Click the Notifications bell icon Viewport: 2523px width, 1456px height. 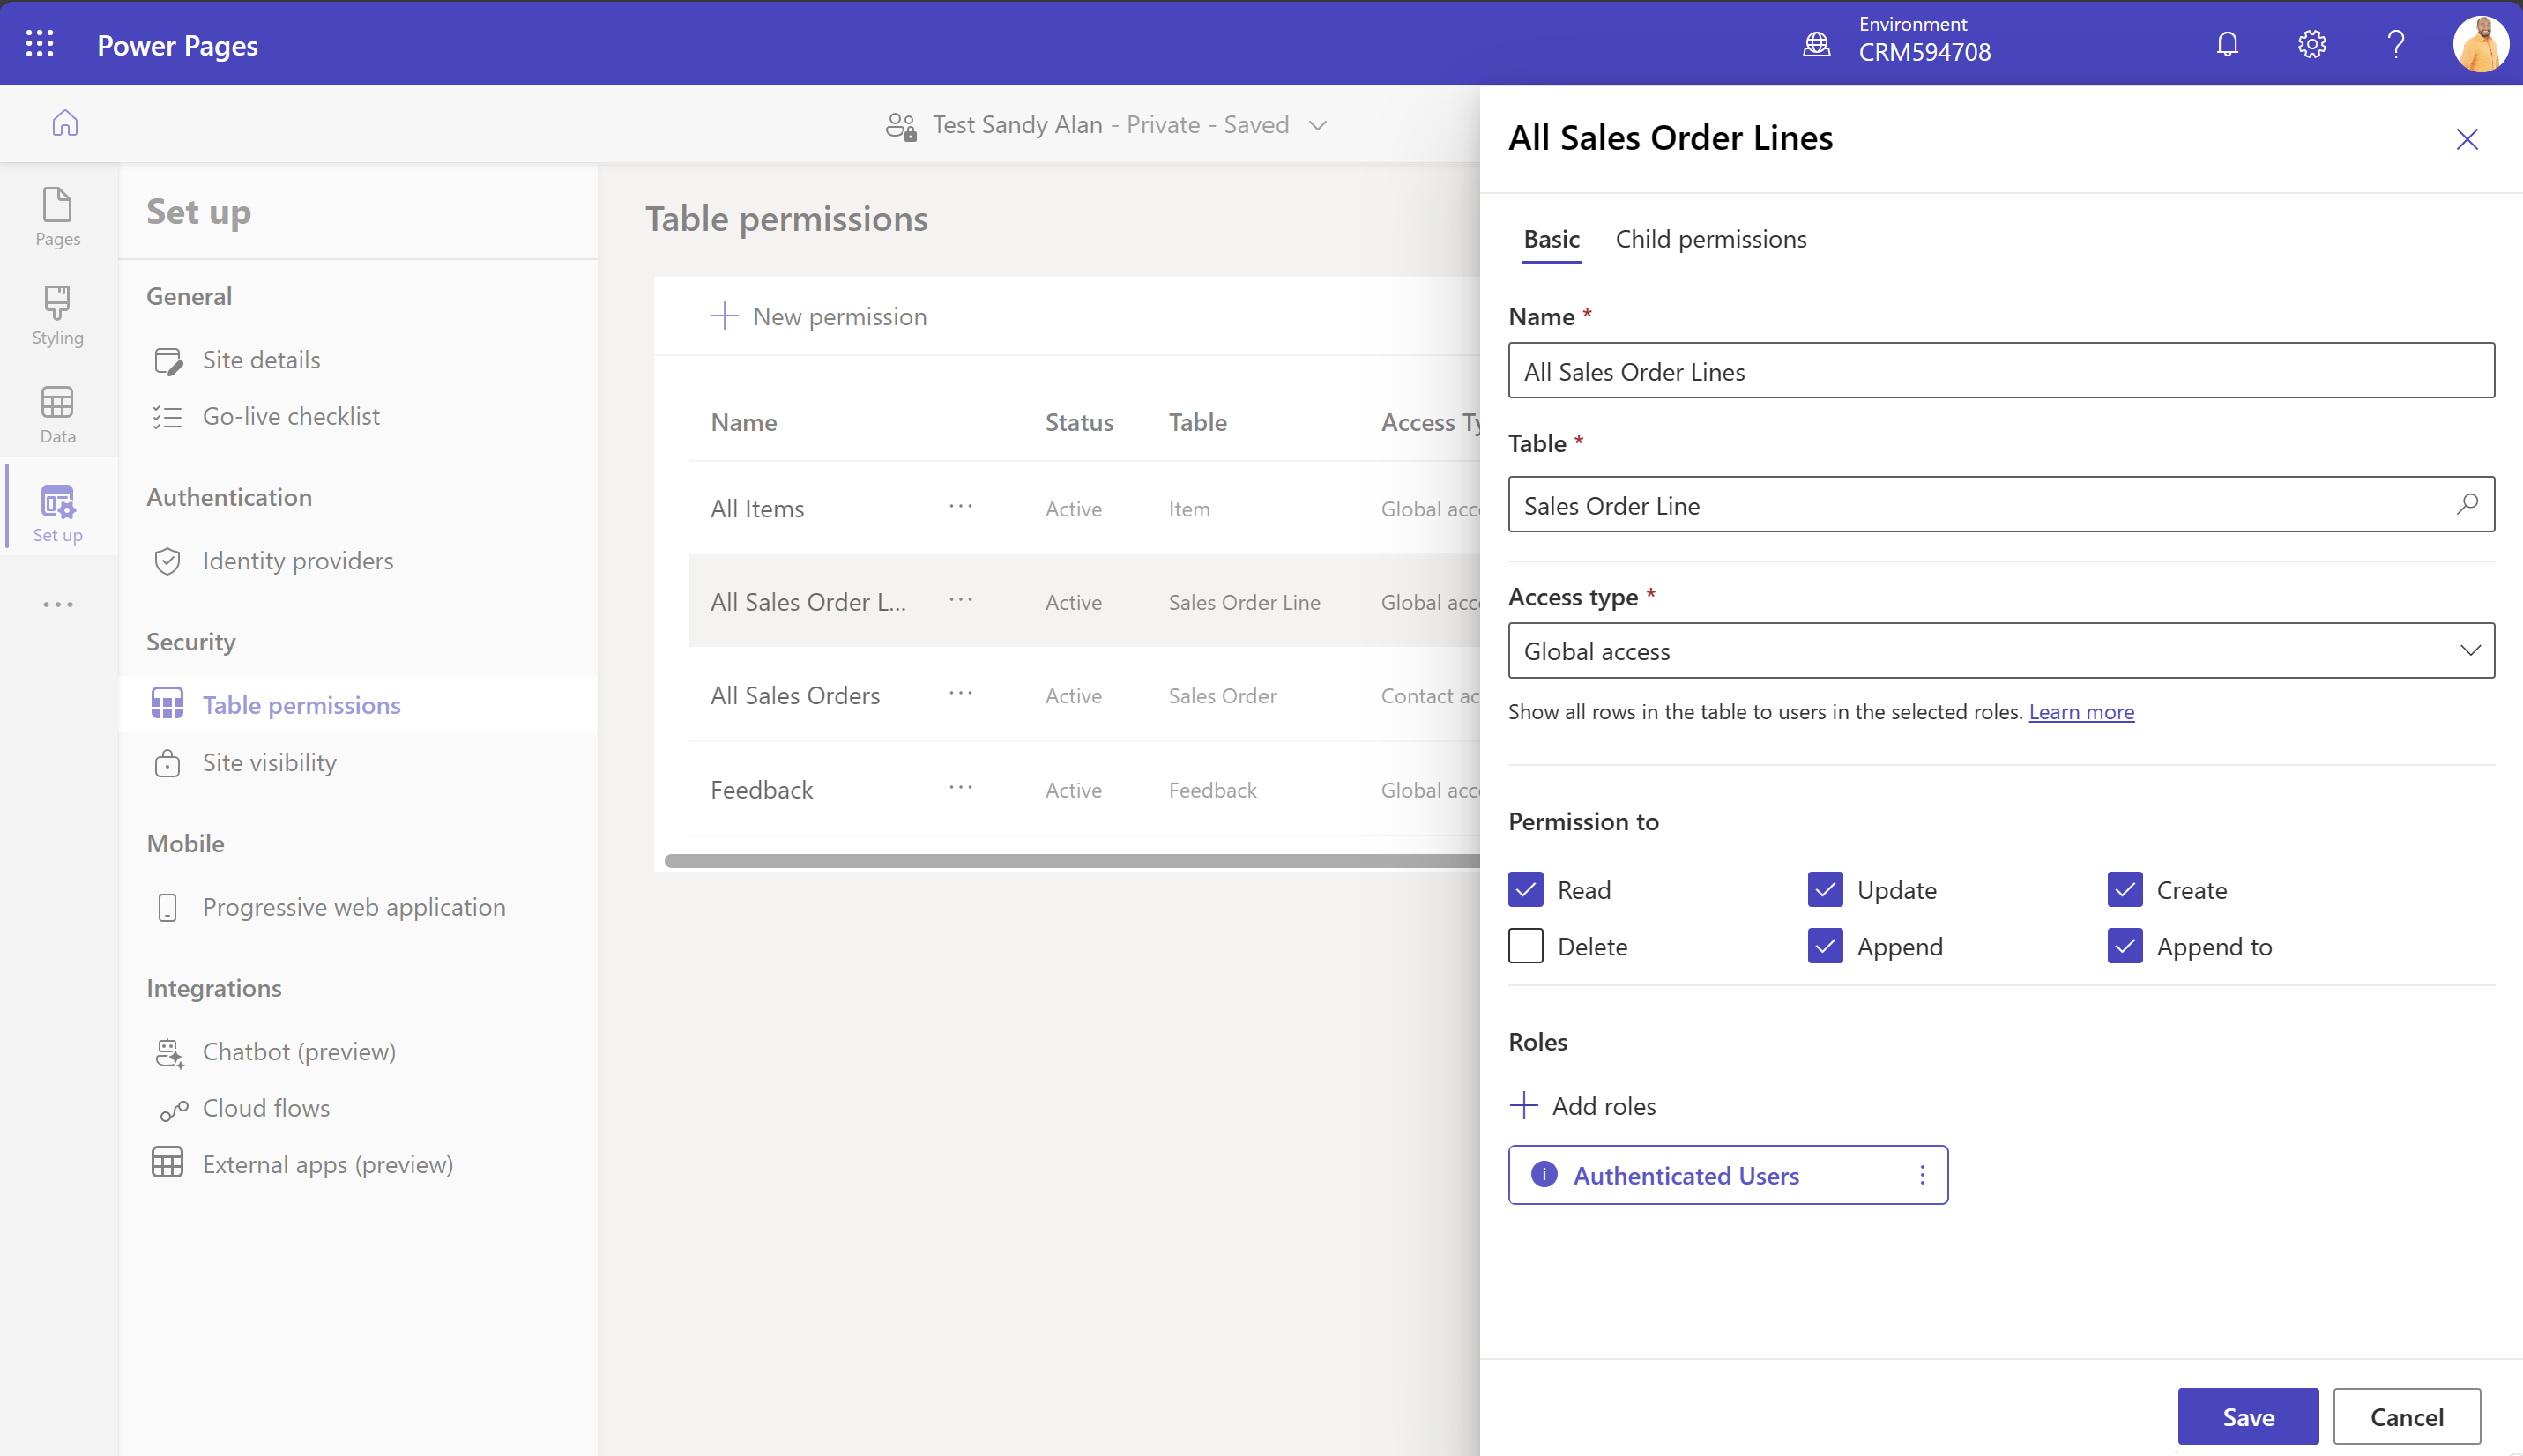pos(2227,45)
